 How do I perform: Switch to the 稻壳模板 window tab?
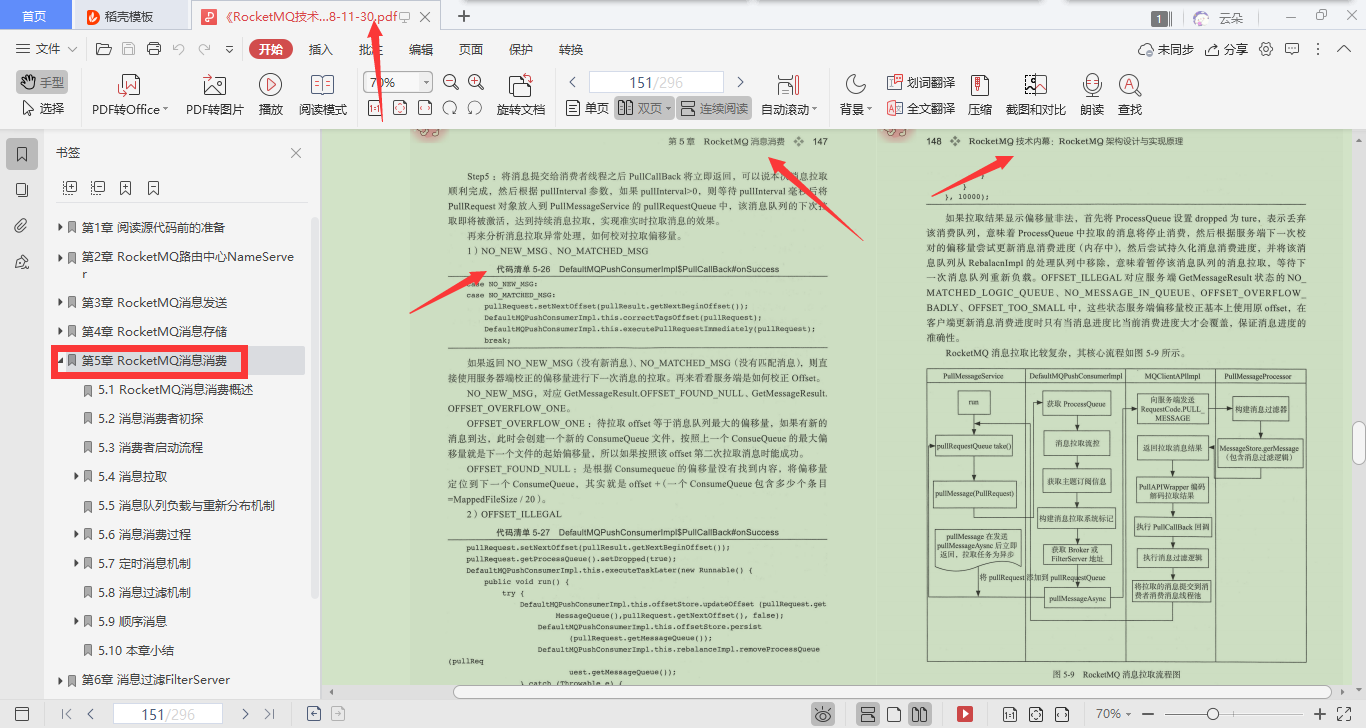coord(129,17)
